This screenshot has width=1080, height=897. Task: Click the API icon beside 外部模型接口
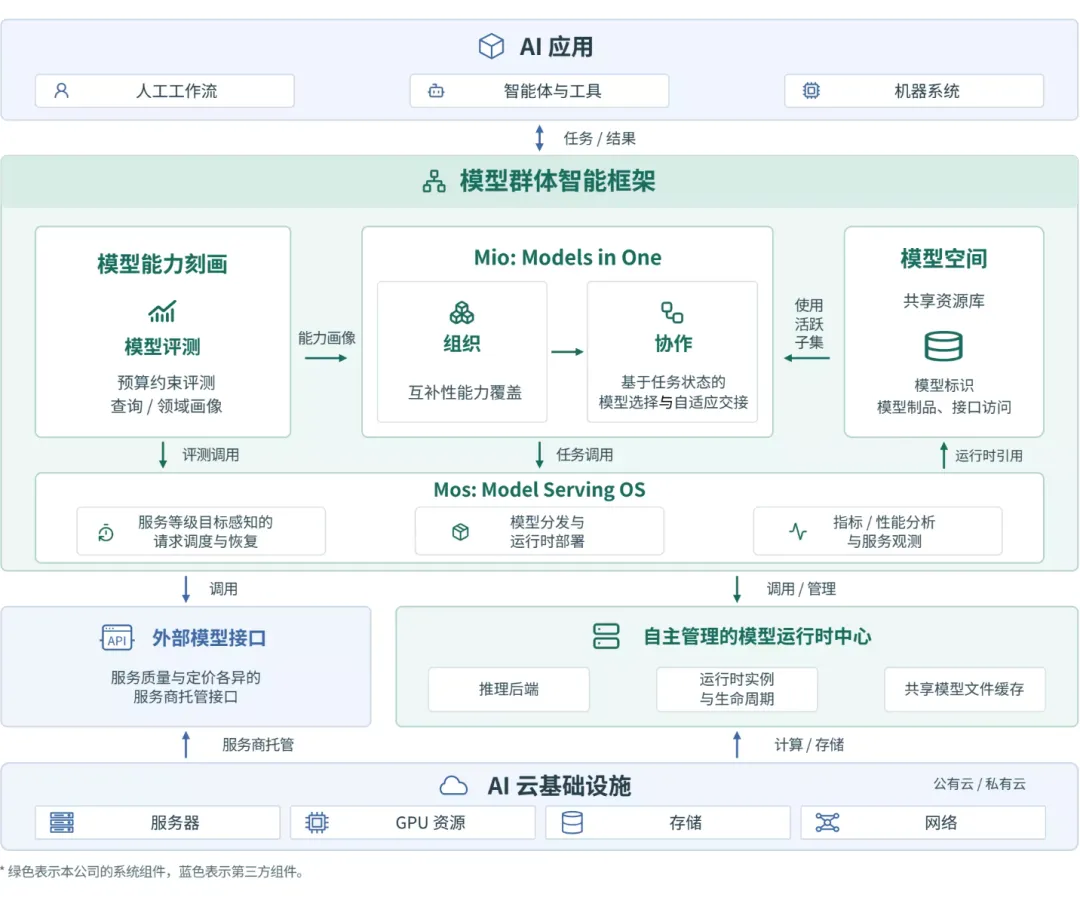coord(116,638)
